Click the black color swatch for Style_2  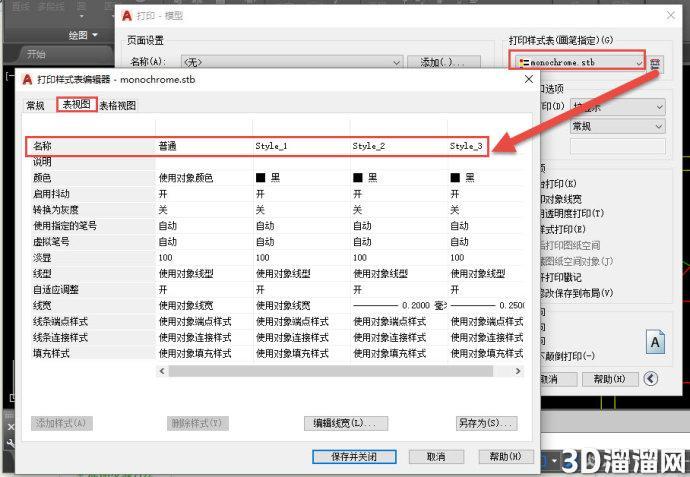(358, 178)
